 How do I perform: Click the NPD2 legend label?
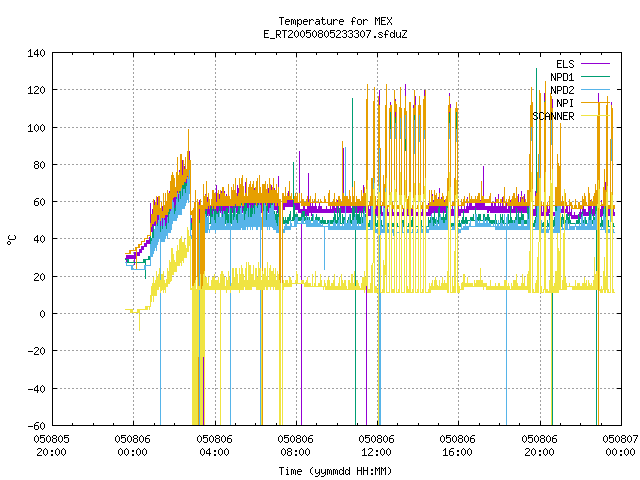click(562, 90)
